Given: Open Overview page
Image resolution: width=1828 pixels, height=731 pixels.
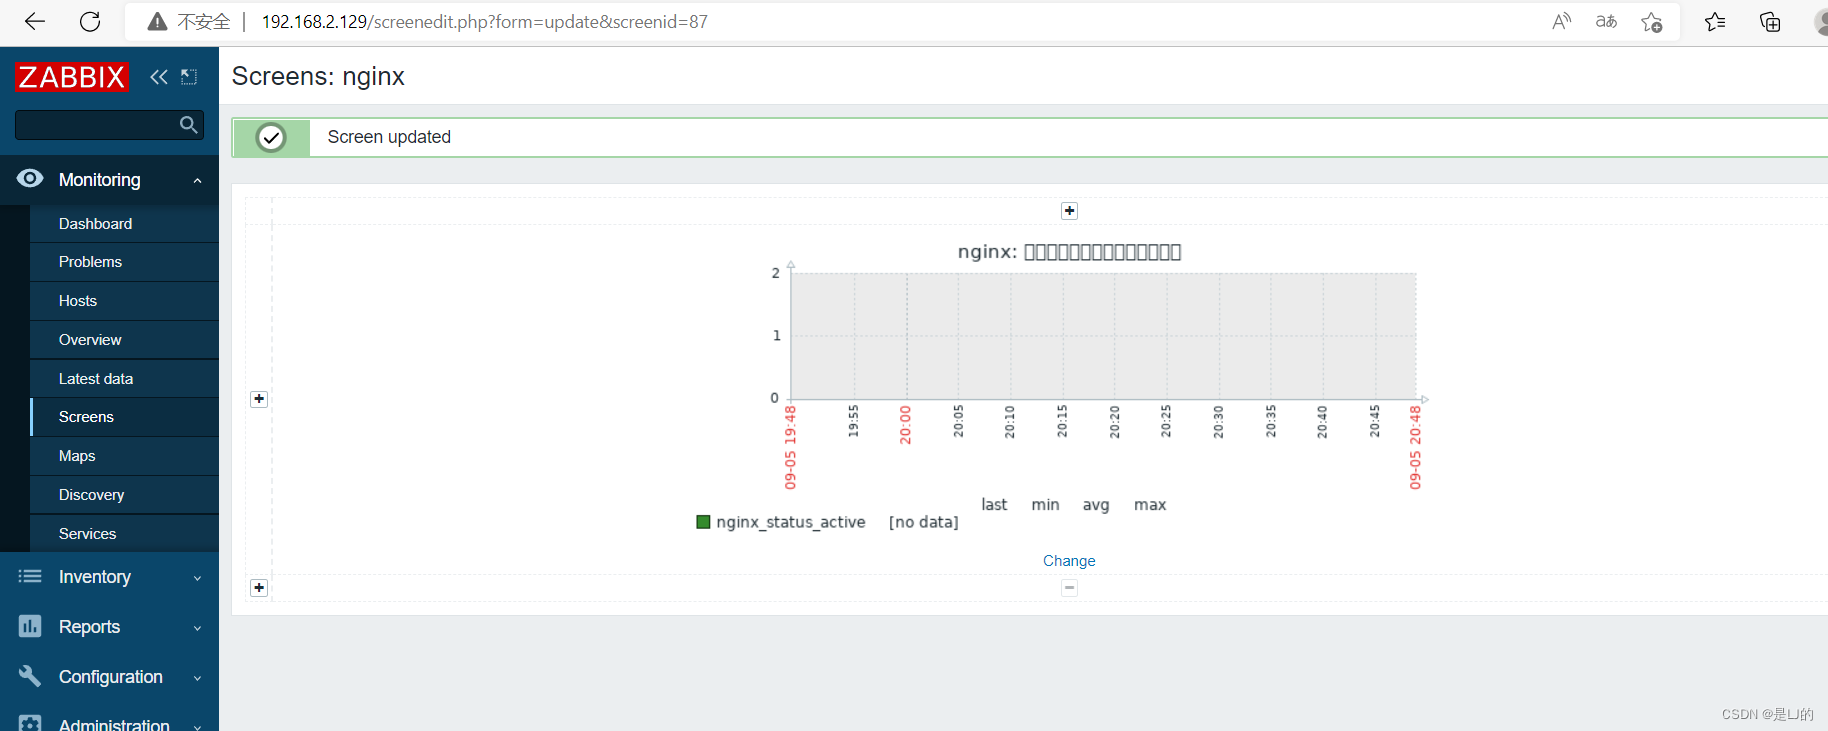Looking at the screenshot, I should click(x=90, y=340).
